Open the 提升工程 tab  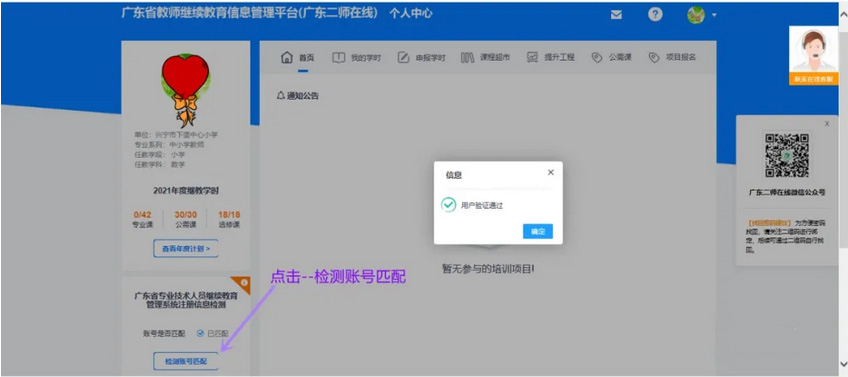(x=559, y=57)
